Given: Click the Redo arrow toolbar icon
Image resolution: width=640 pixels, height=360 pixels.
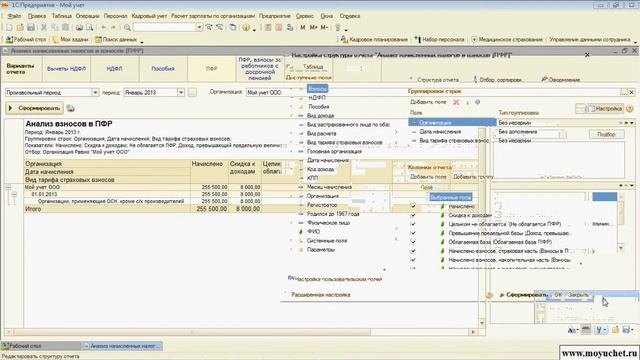Looking at the screenshot, I should pos(113,27).
